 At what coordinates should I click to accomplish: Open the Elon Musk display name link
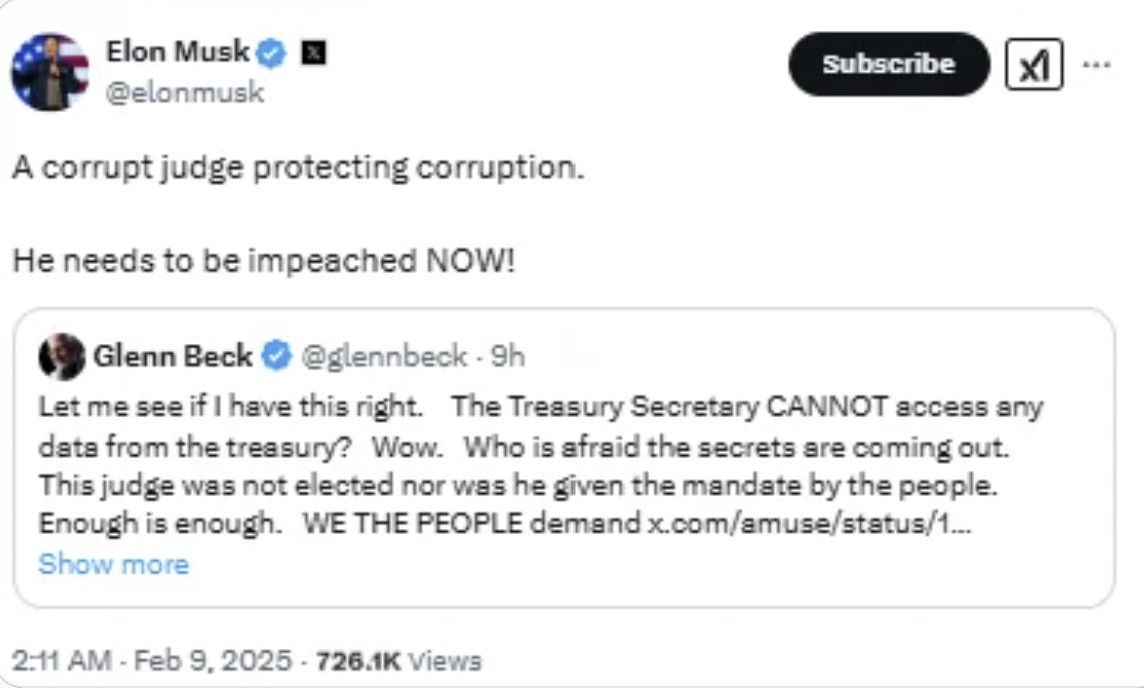point(178,52)
